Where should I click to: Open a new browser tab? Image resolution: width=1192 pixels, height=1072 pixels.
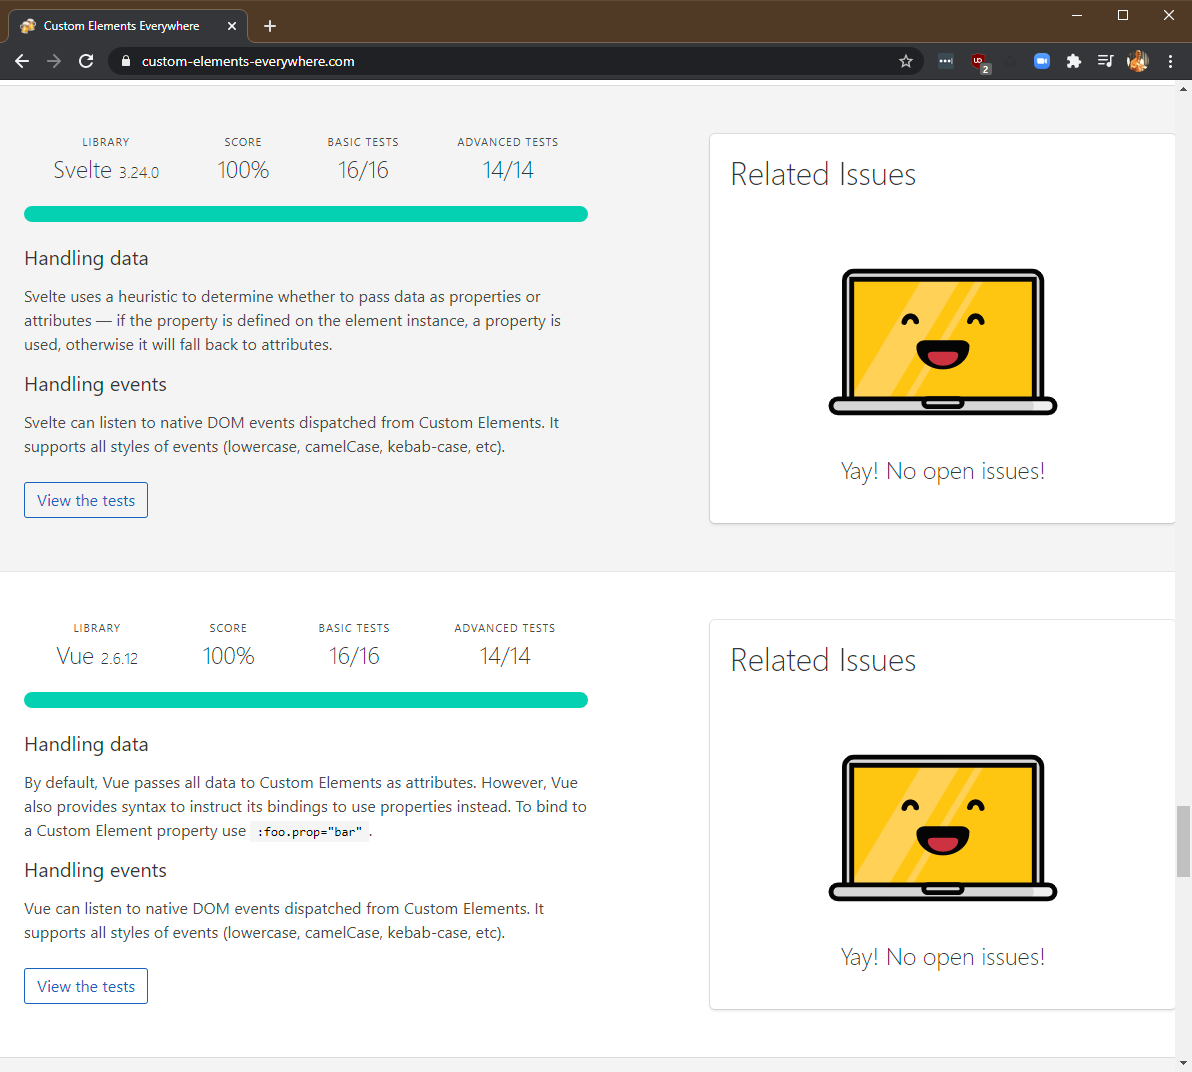click(269, 26)
